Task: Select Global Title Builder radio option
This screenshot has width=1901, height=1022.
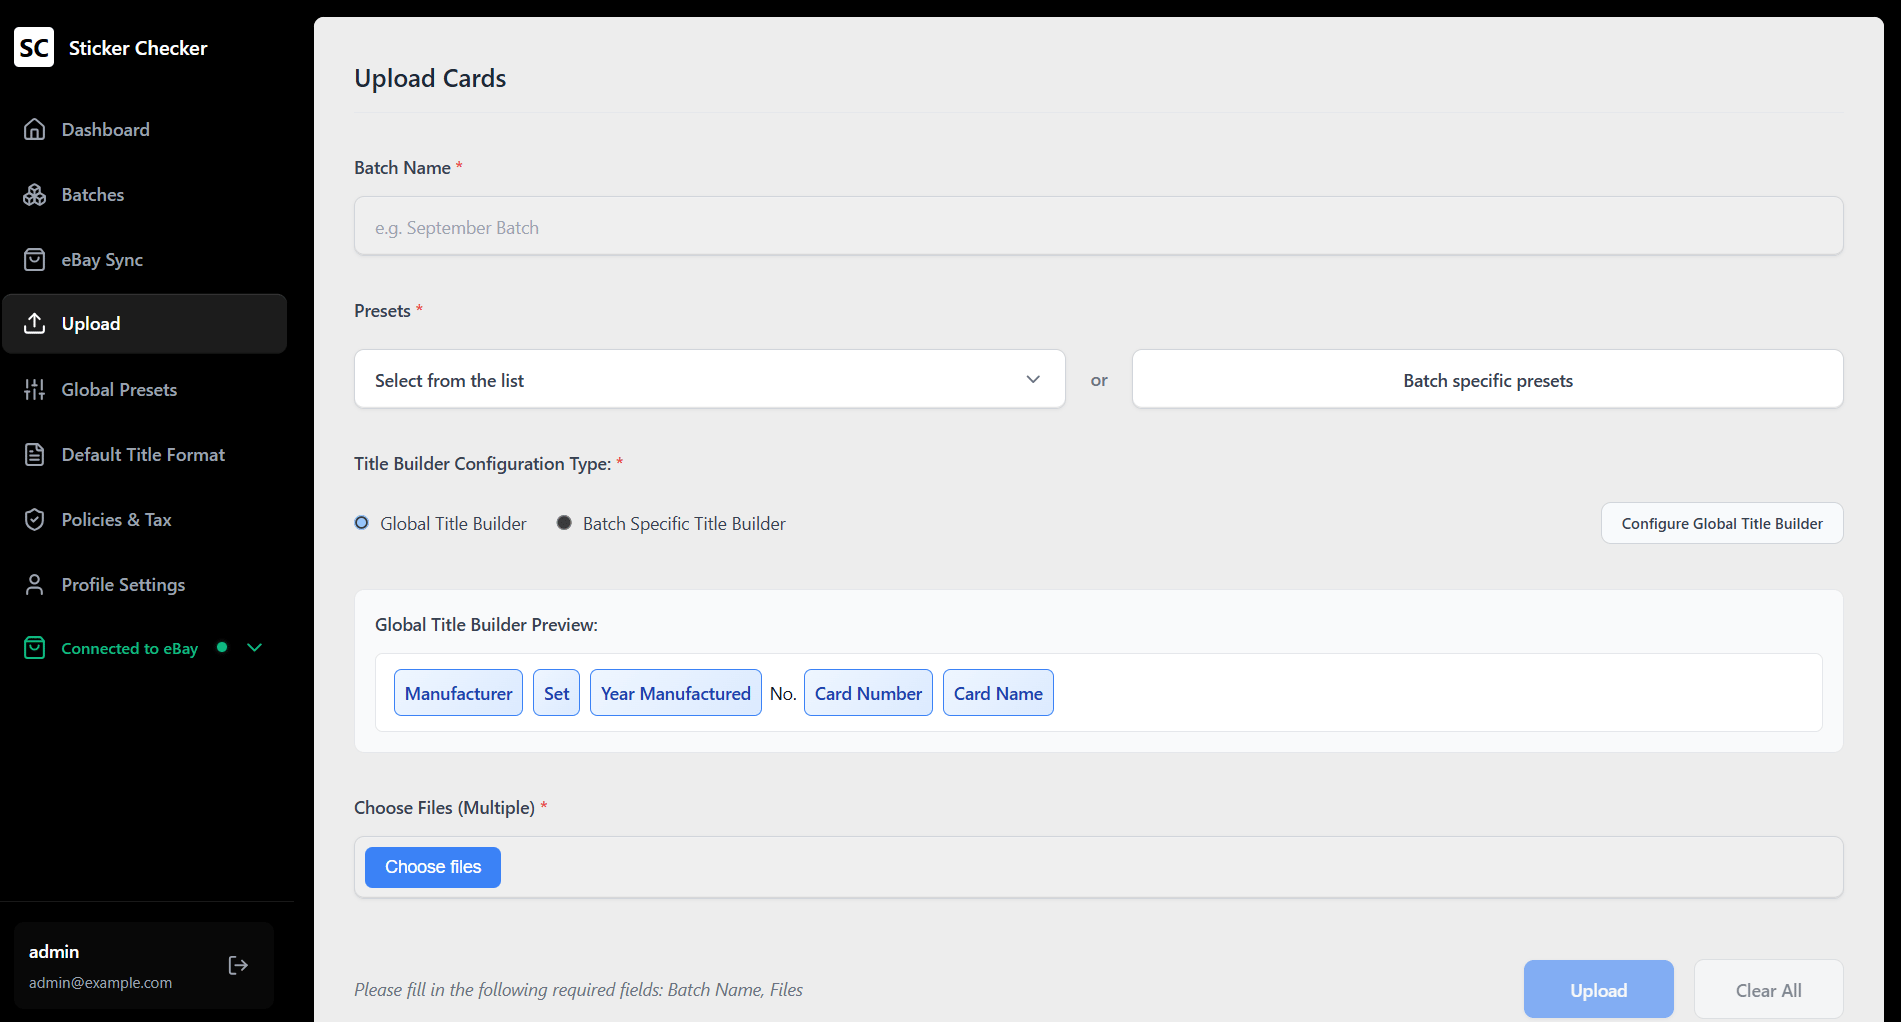Action: [362, 523]
